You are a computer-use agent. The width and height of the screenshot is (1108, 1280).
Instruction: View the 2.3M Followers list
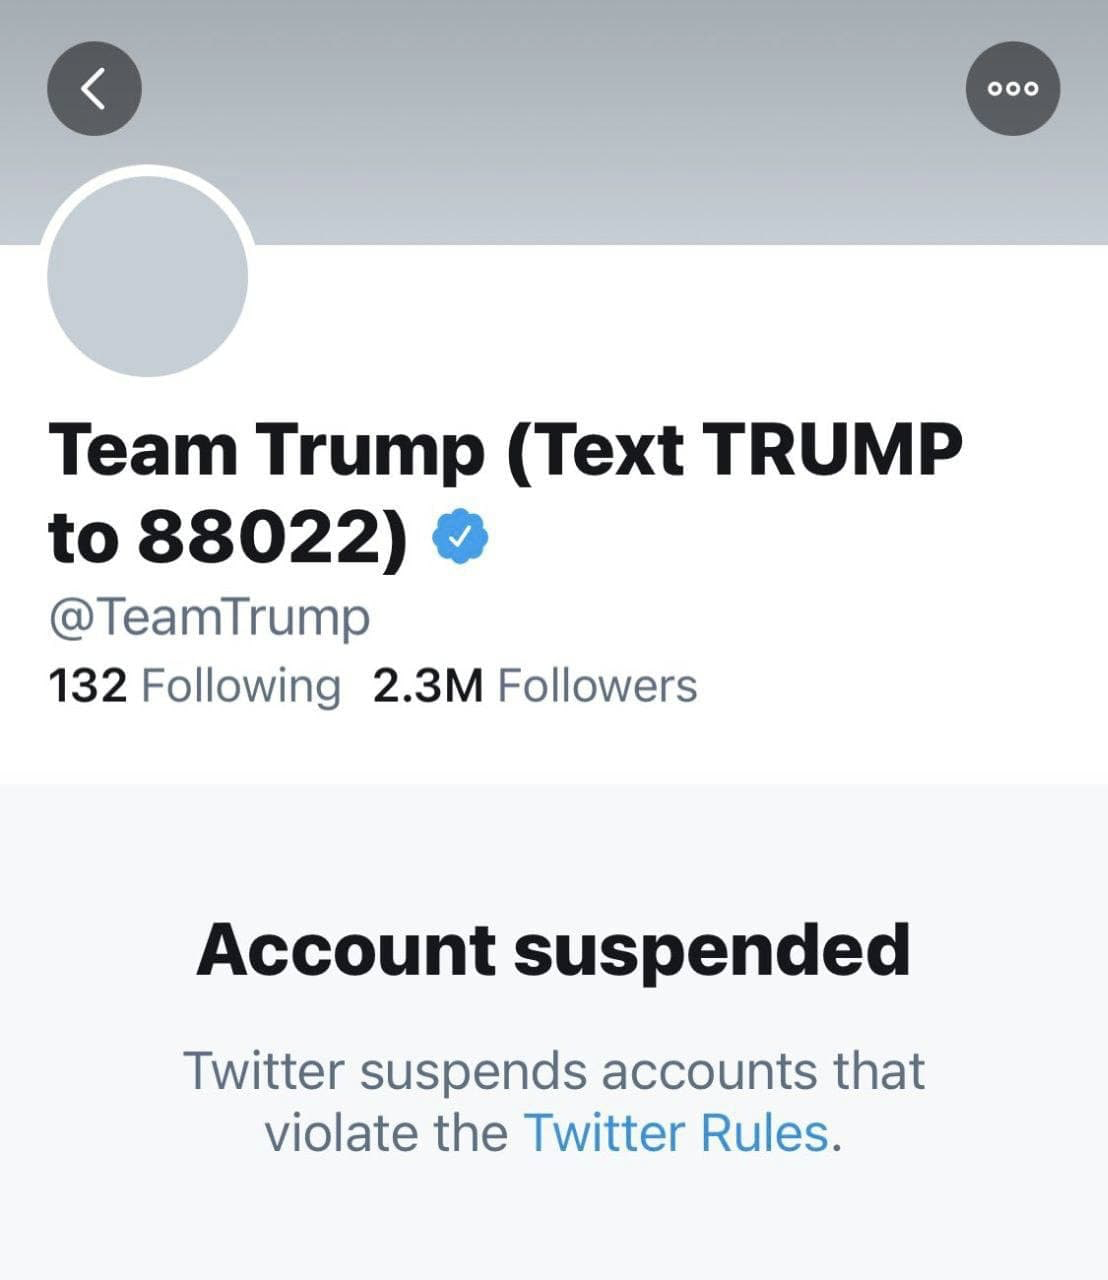click(534, 687)
